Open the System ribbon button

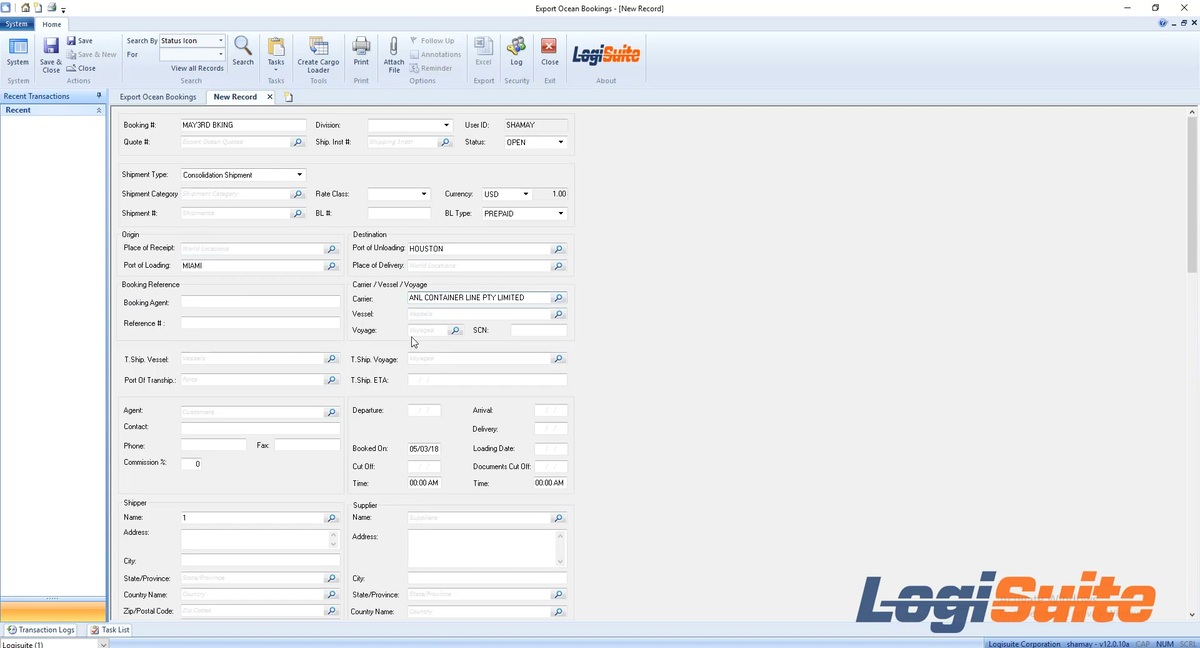[x=18, y=52]
